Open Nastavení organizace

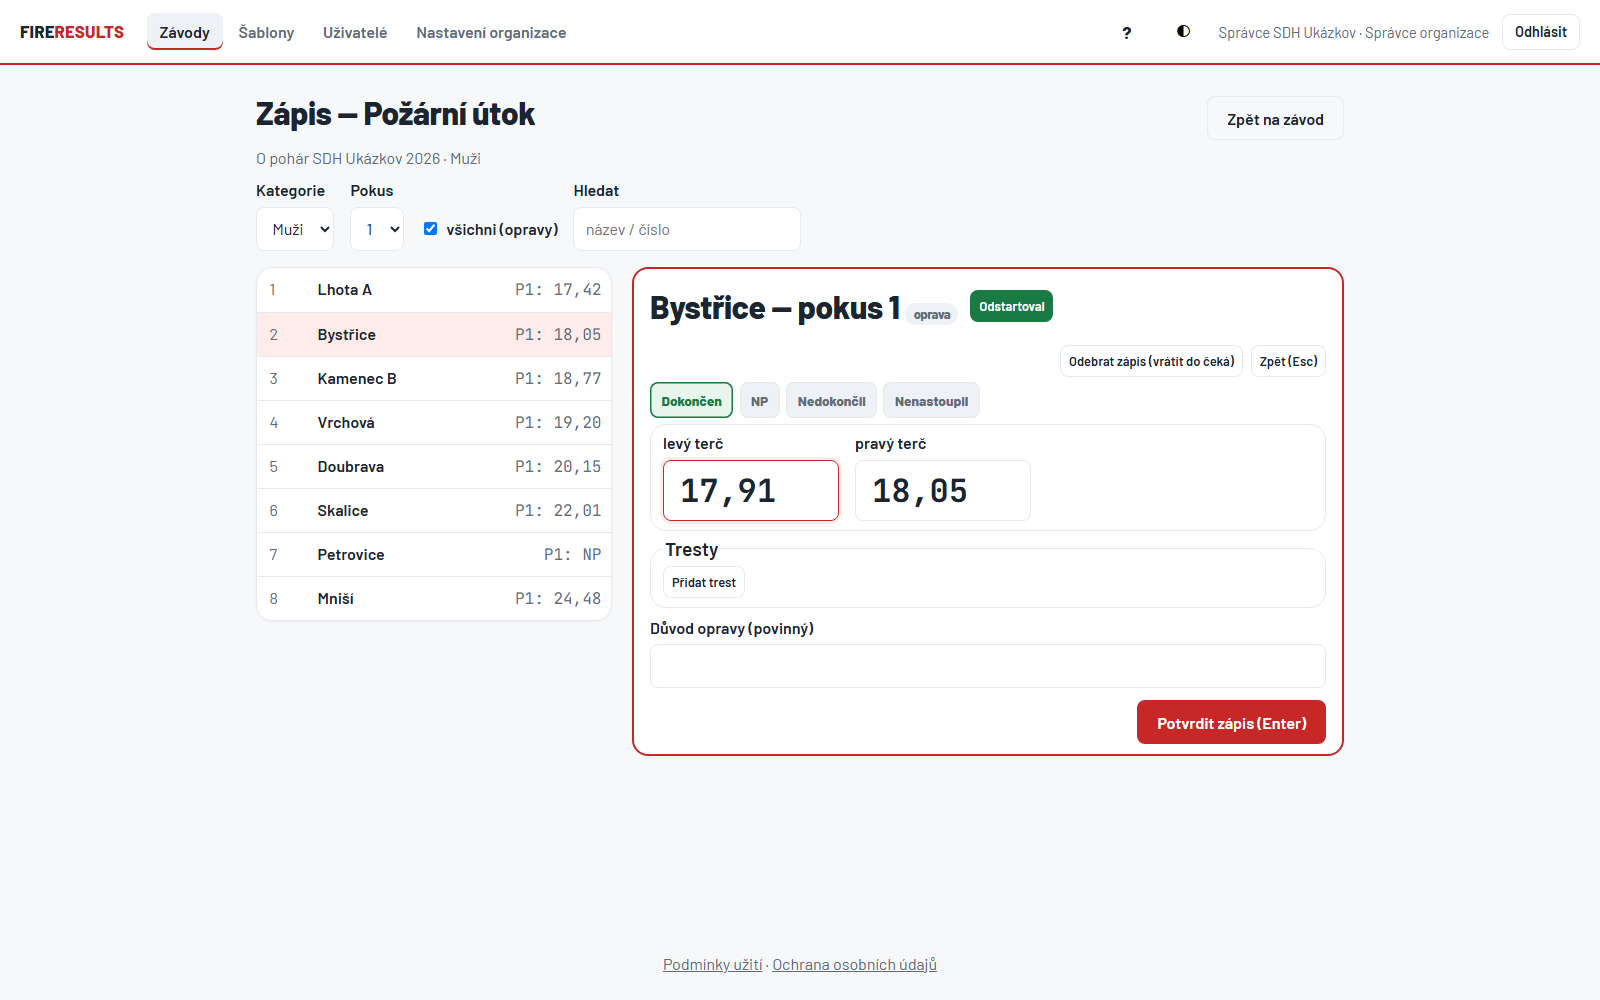(x=491, y=32)
